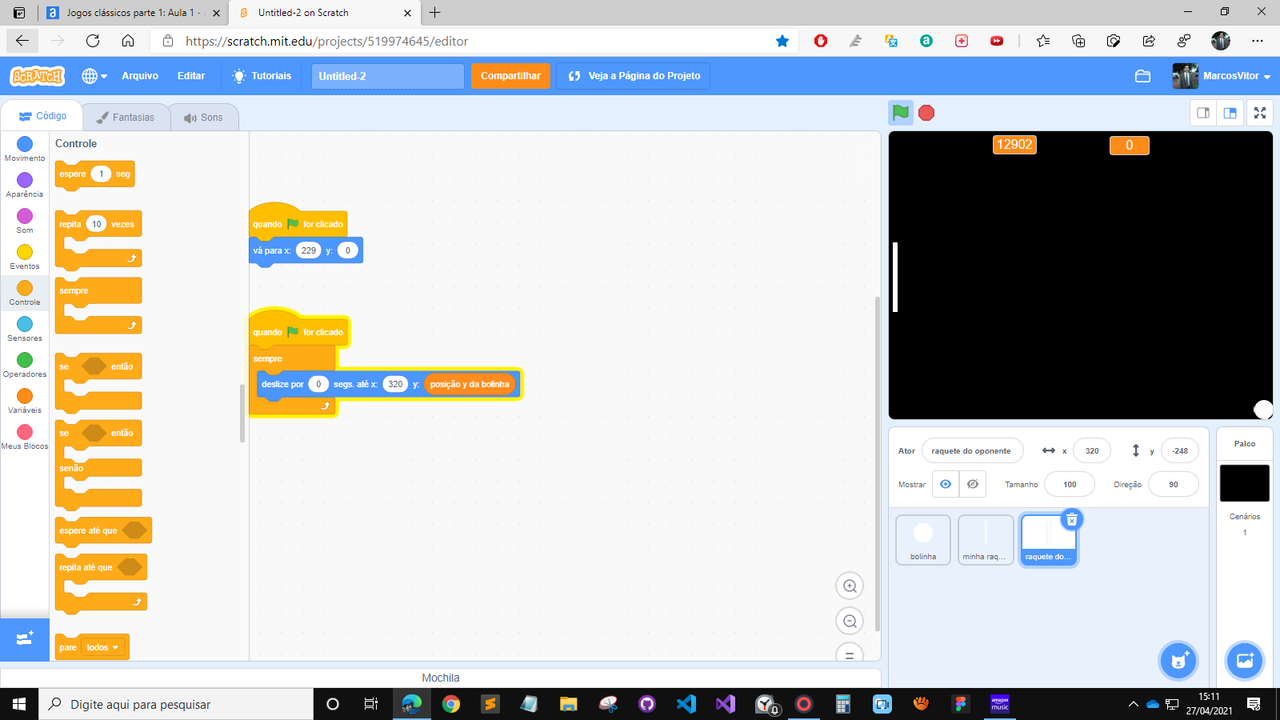Click the 'sempre' block in palette
This screenshot has width=1280, height=720.
pyautogui.click(x=74, y=291)
